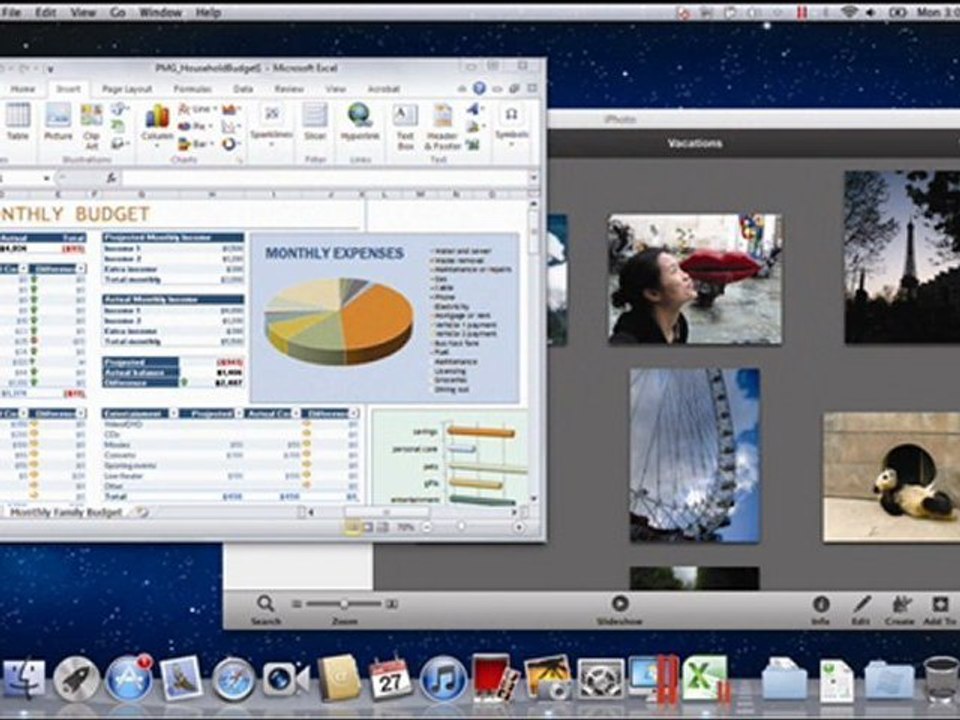Image resolution: width=960 pixels, height=720 pixels.
Task: Select the Eiffel Tower photo in iPhoto
Action: (x=902, y=257)
